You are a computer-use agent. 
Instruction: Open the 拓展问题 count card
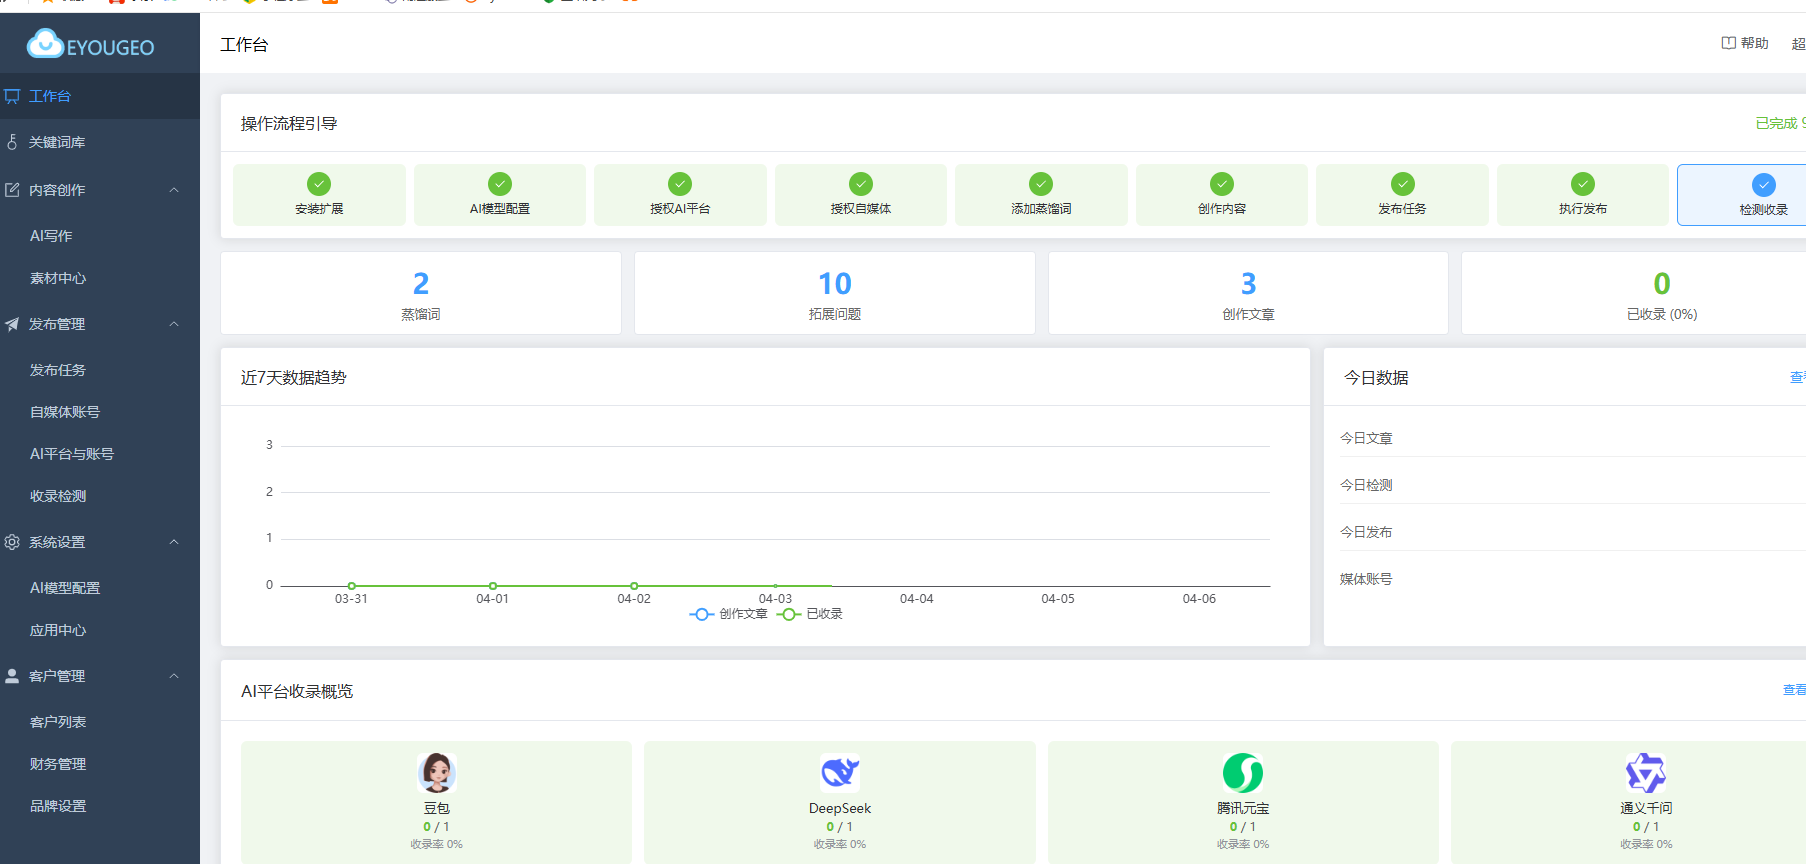(x=834, y=293)
